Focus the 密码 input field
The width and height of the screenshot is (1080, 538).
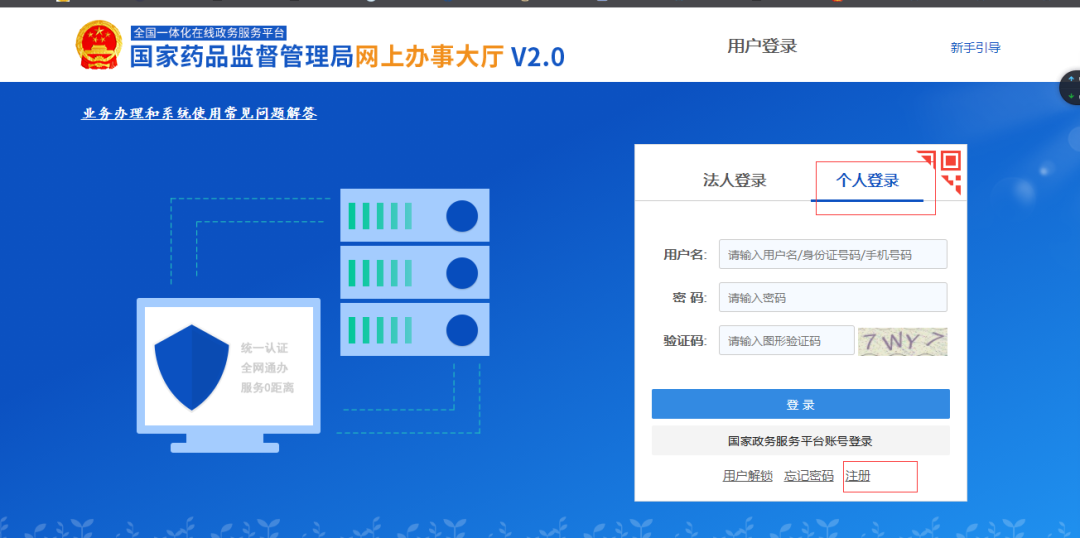point(833,297)
